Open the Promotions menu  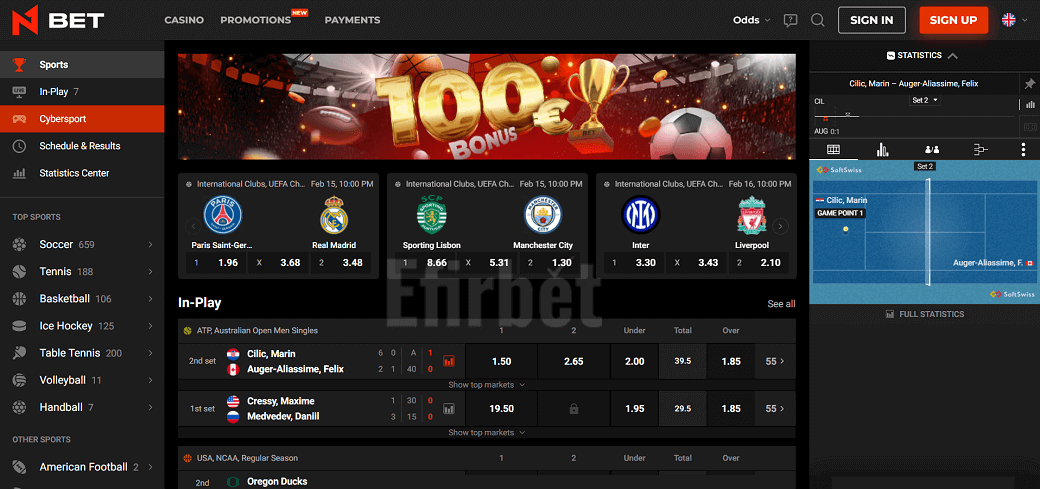[256, 20]
